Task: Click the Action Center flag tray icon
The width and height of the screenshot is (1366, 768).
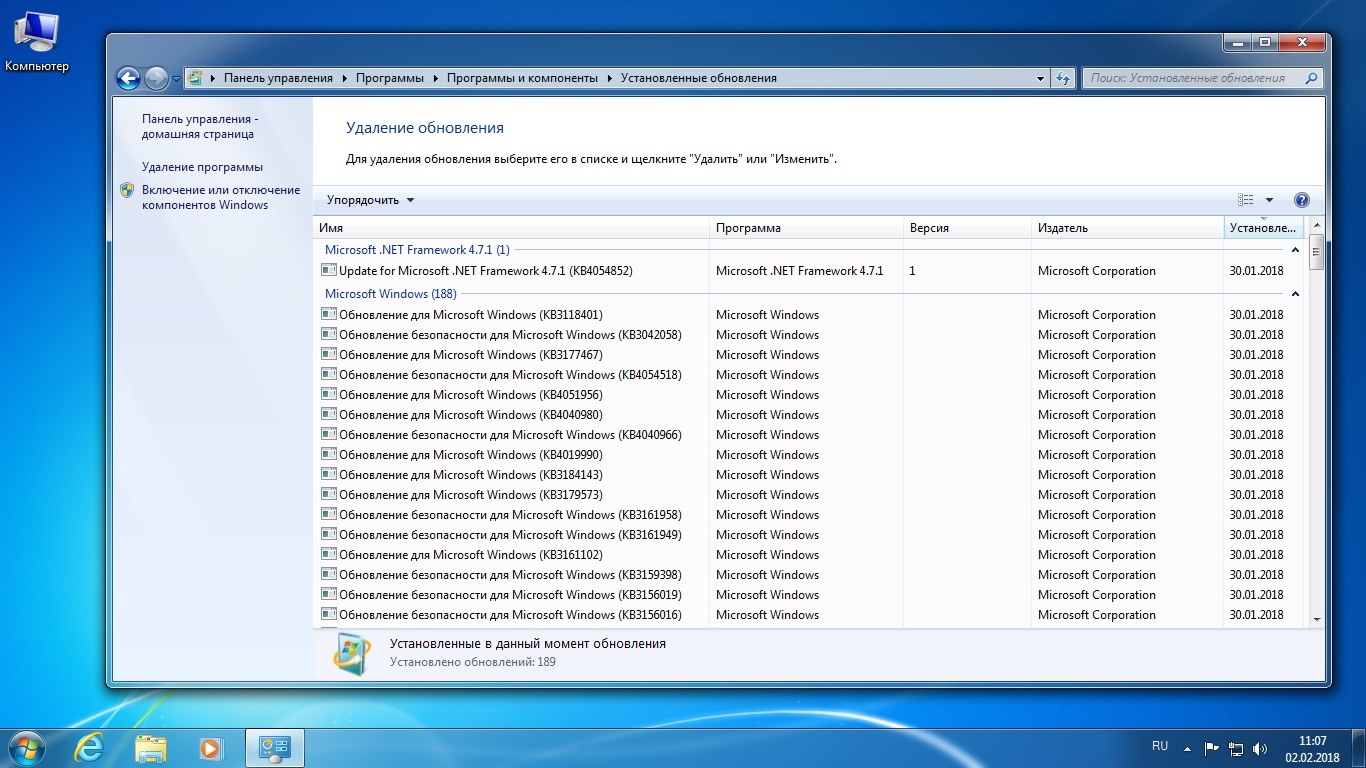Action: pos(1211,747)
